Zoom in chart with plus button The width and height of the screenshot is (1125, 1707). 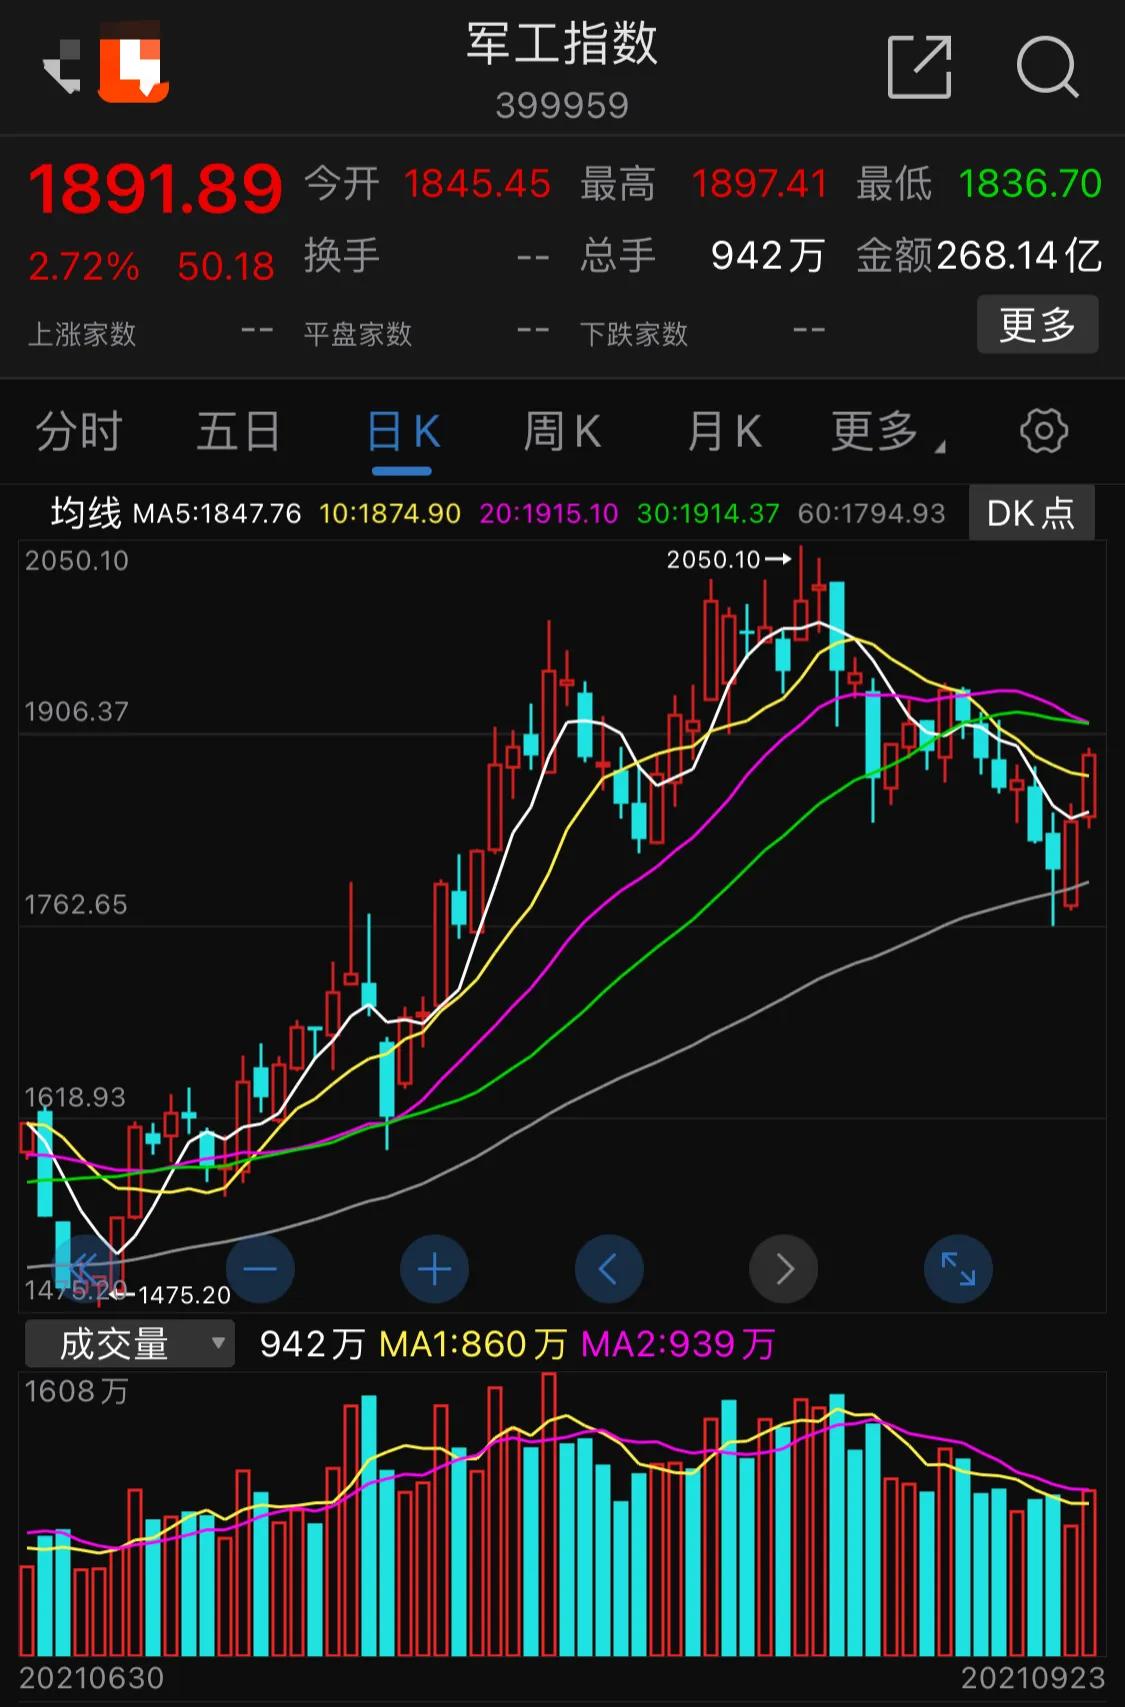coord(434,1269)
